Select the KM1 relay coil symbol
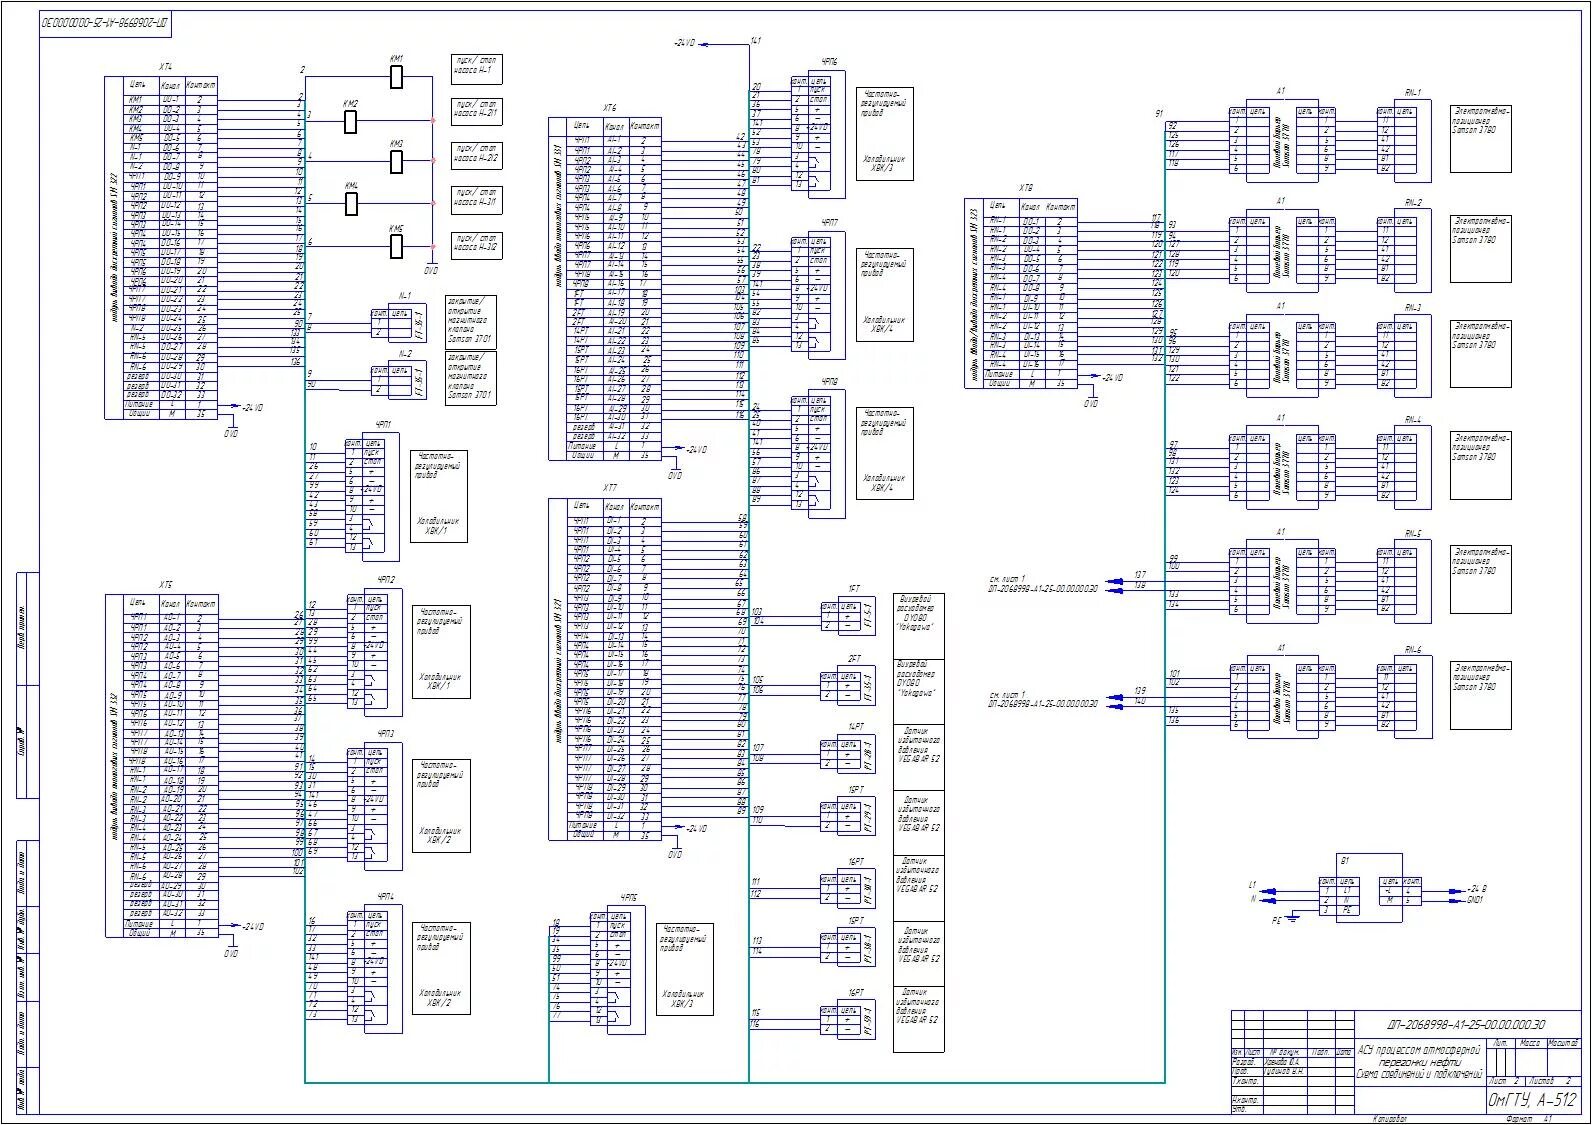The height and width of the screenshot is (1125, 1592). 397,77
